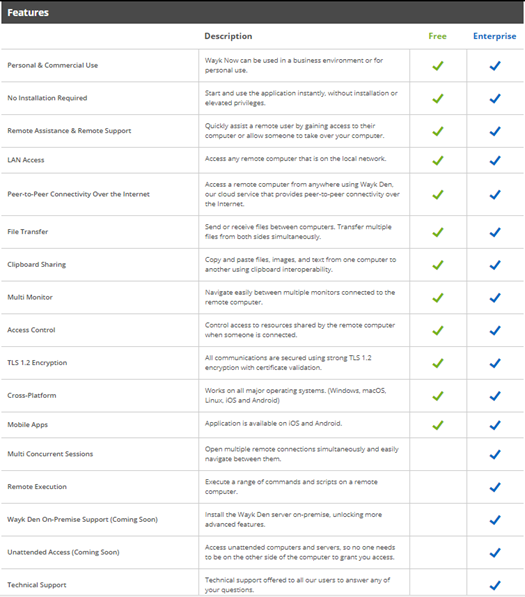Click the blue Enterprise checkmark for Technical Support
This screenshot has height=597, width=525.
(495, 585)
